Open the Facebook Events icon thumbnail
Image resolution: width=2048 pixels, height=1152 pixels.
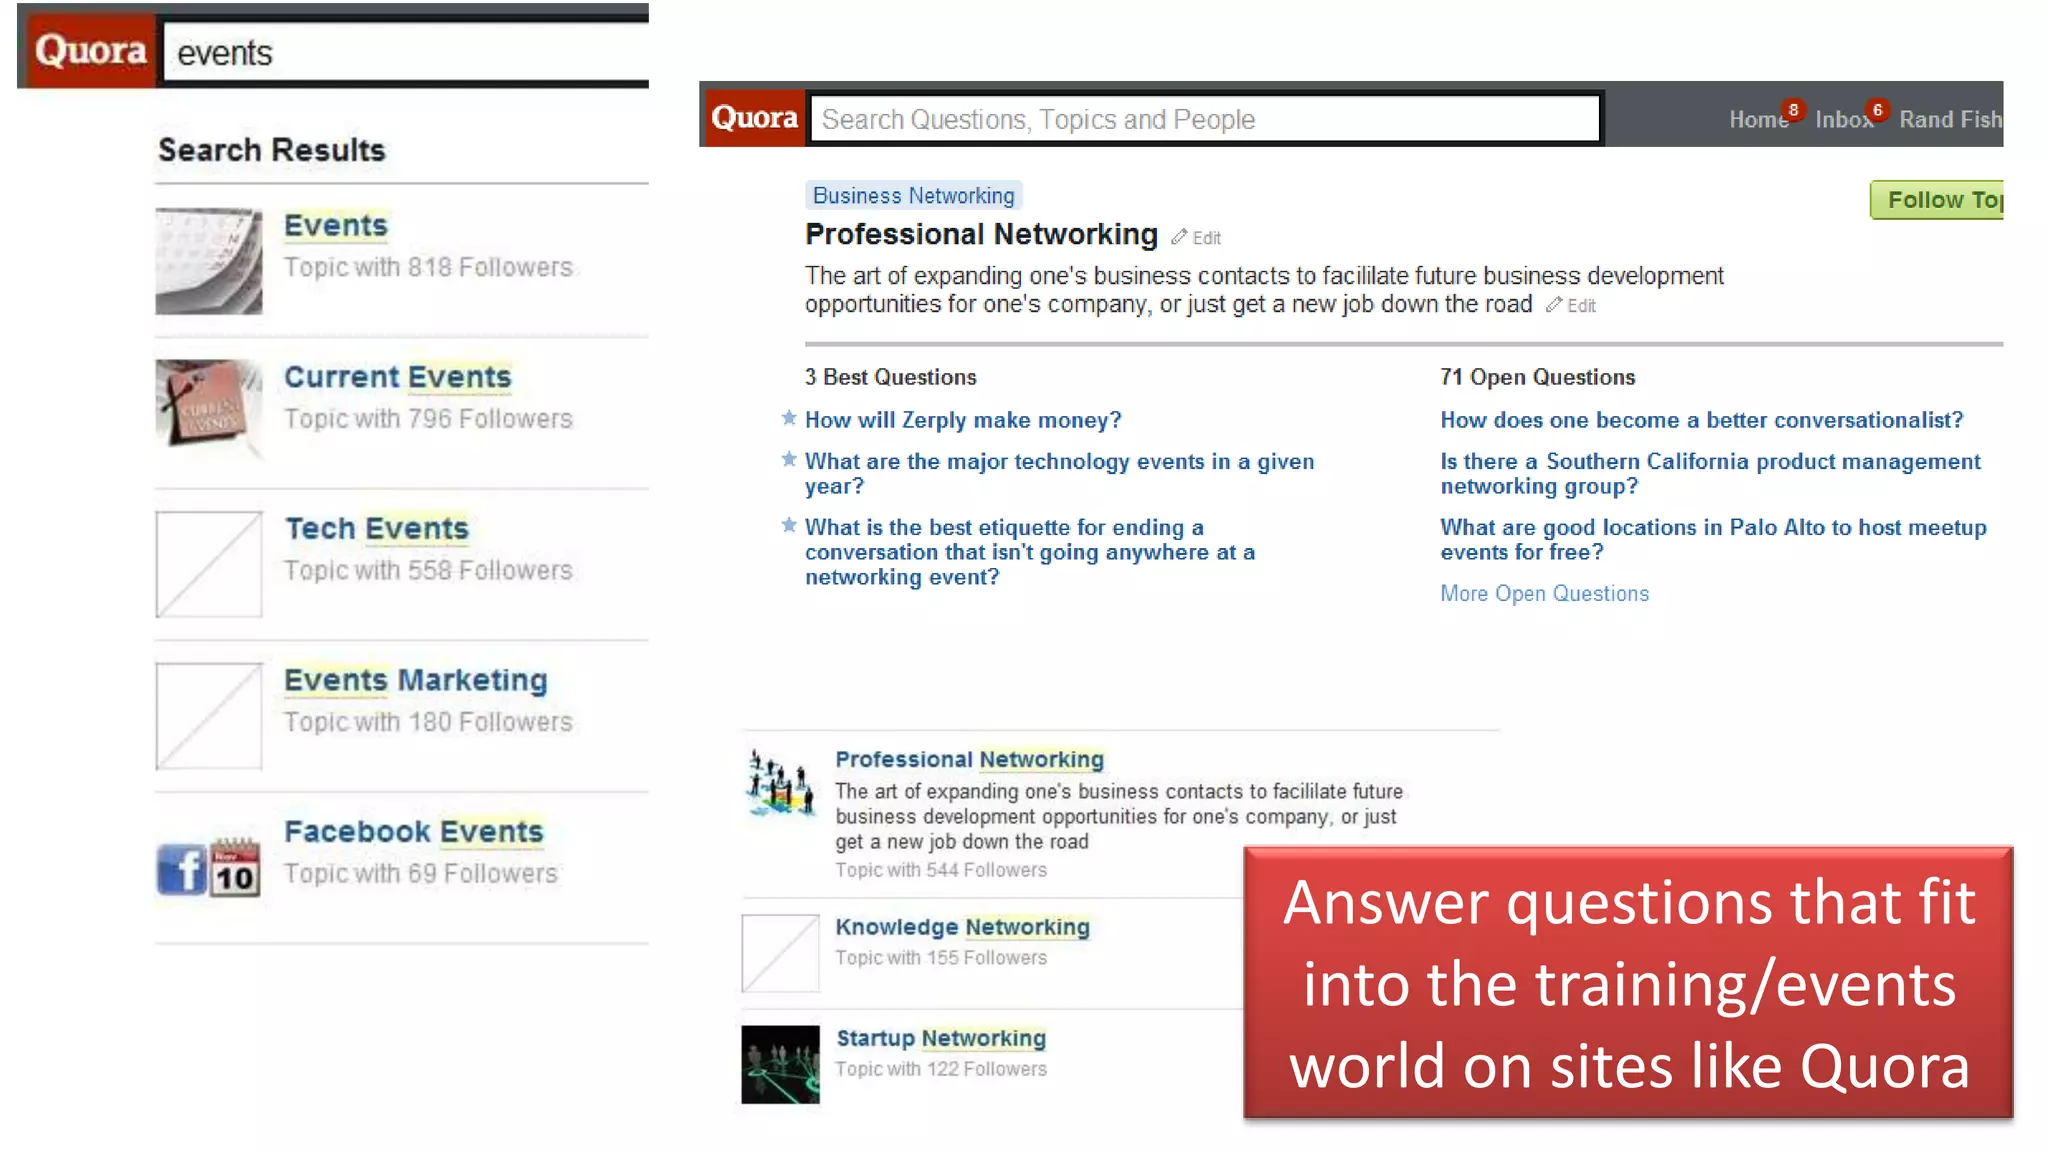point(209,867)
